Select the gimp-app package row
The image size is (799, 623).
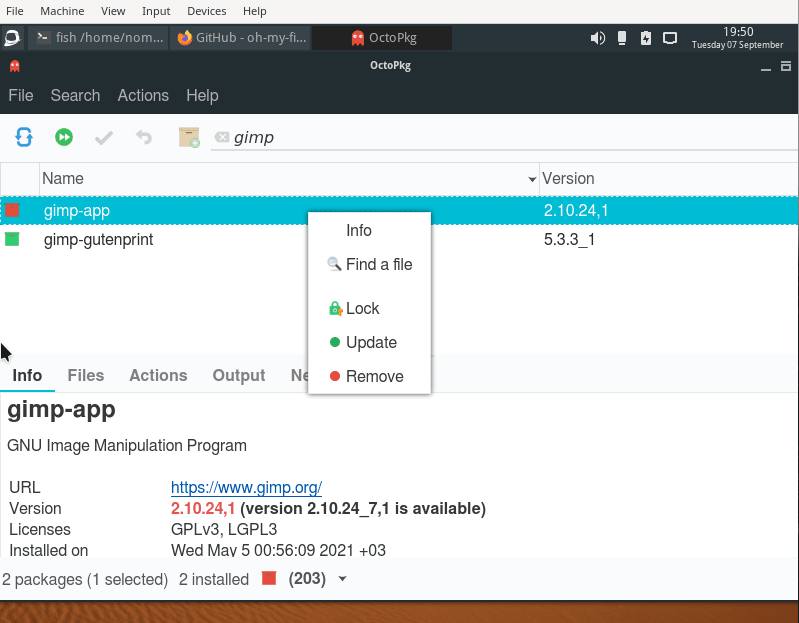(x=399, y=210)
